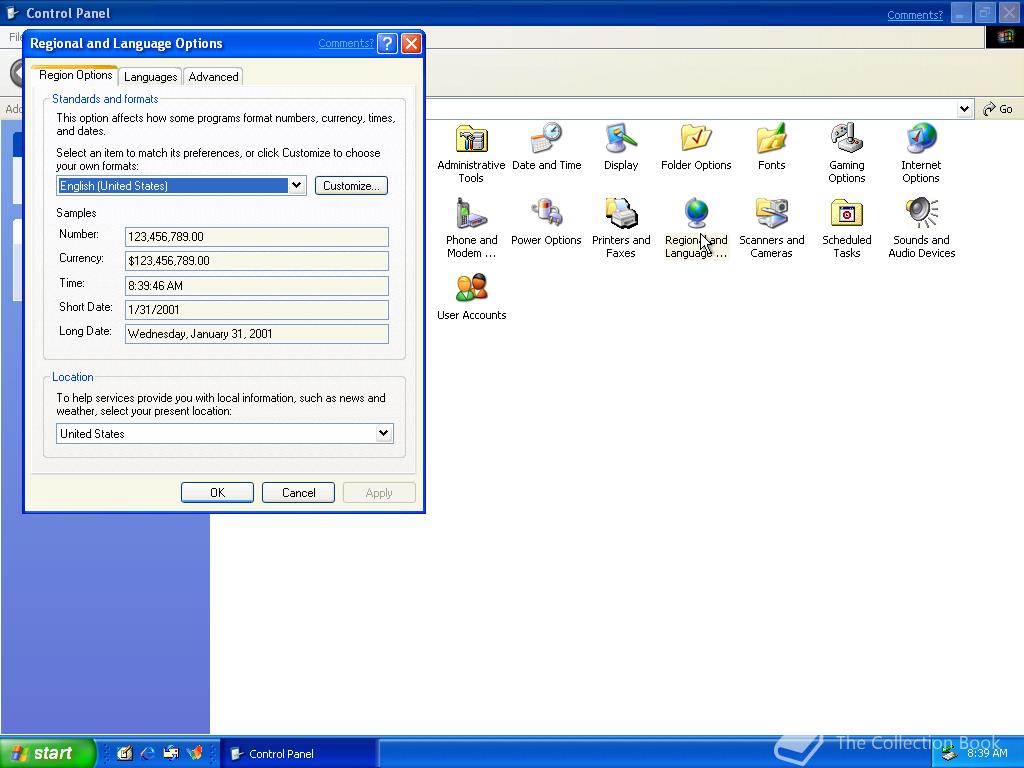
Task: Close the Regional and Language Options dialog
Action: (411, 44)
